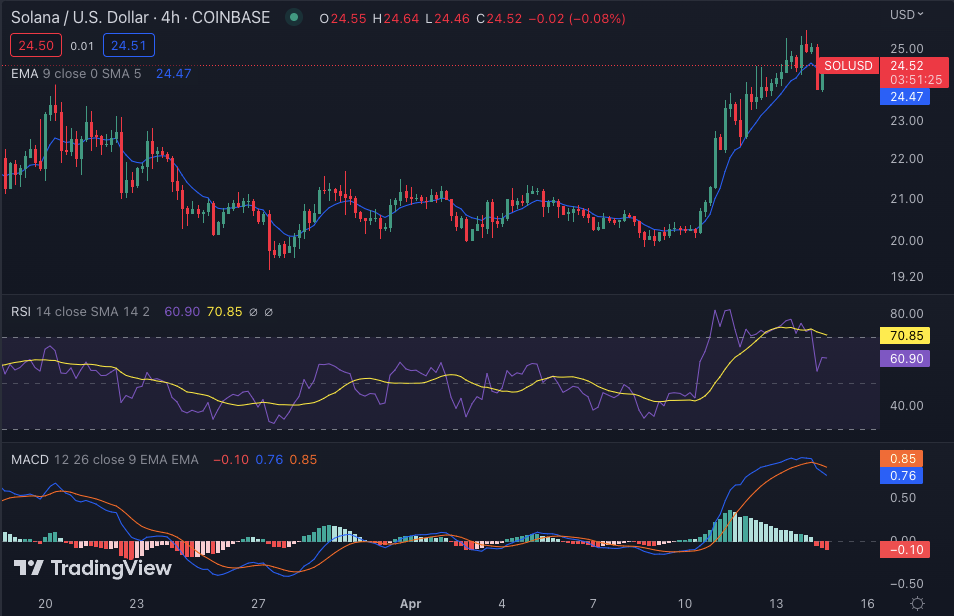954x616 pixels.
Task: Click the RSI legend yellow value 70.85
Action: (225, 312)
